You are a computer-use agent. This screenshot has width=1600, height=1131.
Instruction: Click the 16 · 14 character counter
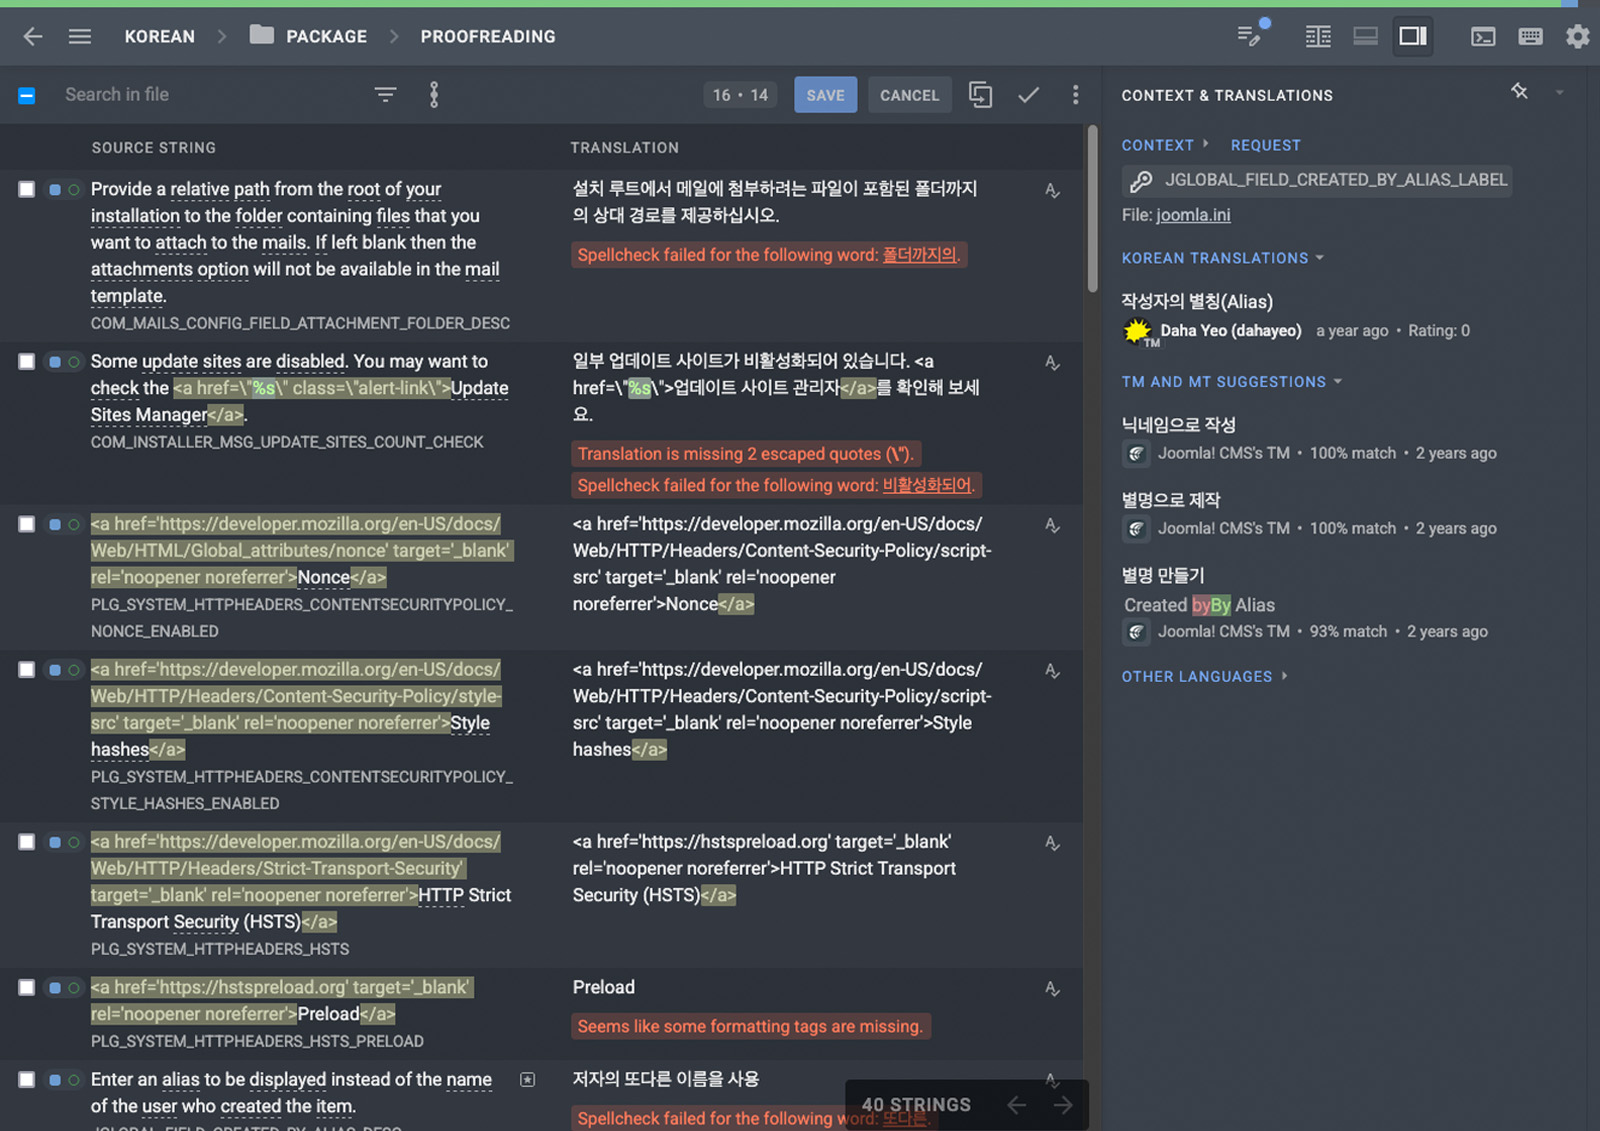741,95
